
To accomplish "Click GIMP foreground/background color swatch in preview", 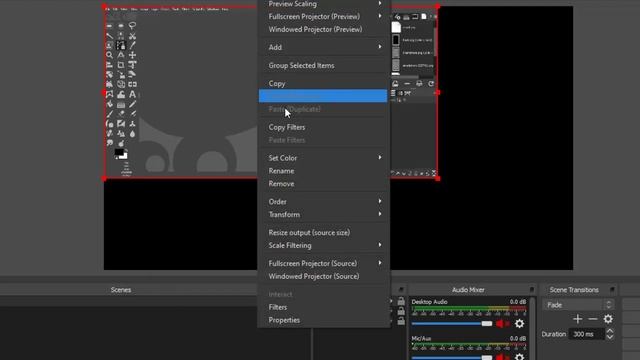I will click(121, 154).
